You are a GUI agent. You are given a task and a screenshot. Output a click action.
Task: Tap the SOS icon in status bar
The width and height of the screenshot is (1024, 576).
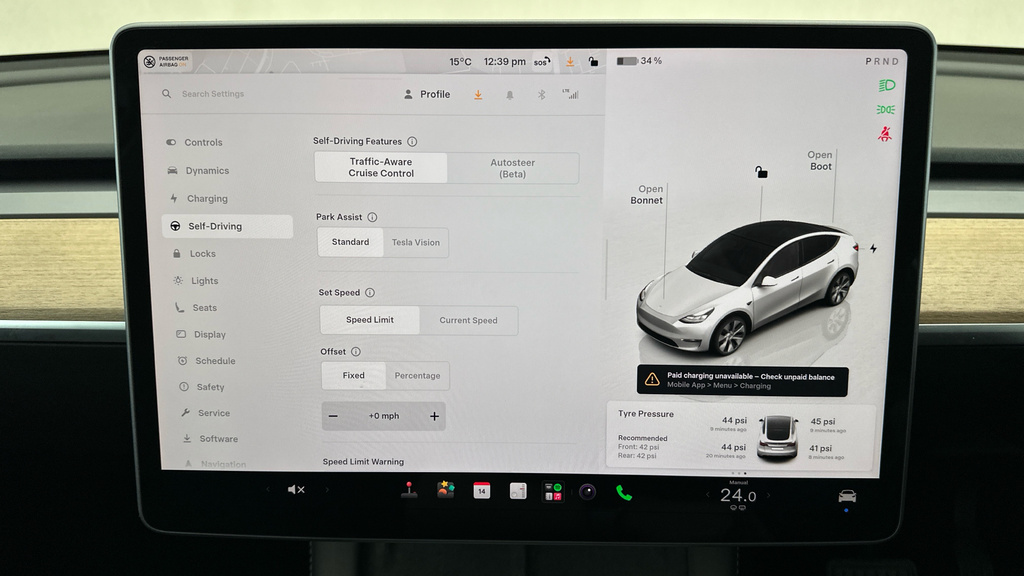click(x=542, y=62)
